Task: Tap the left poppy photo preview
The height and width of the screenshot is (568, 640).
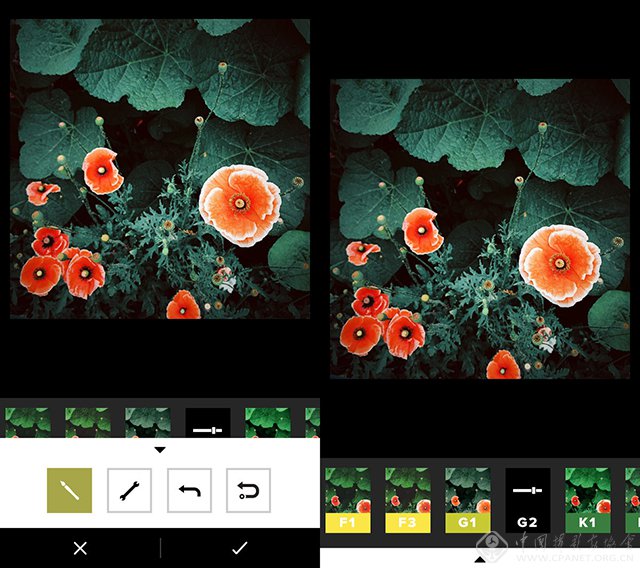Action: point(160,170)
